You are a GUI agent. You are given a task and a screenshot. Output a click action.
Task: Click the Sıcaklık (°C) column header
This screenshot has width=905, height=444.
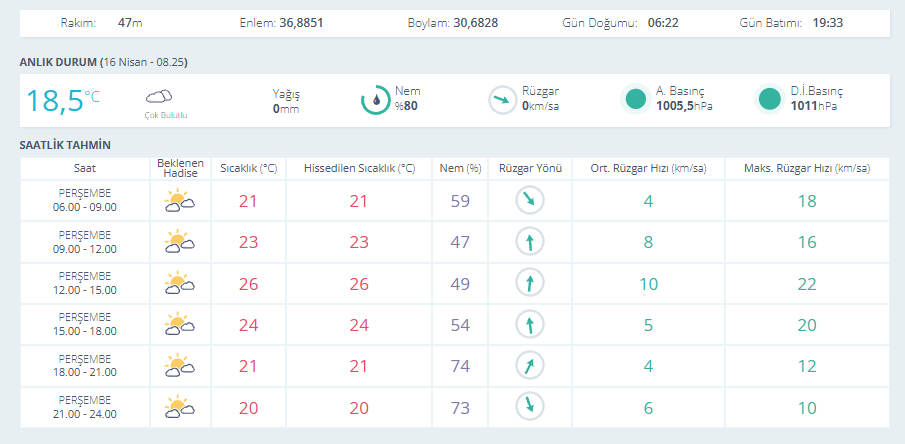coord(248,168)
